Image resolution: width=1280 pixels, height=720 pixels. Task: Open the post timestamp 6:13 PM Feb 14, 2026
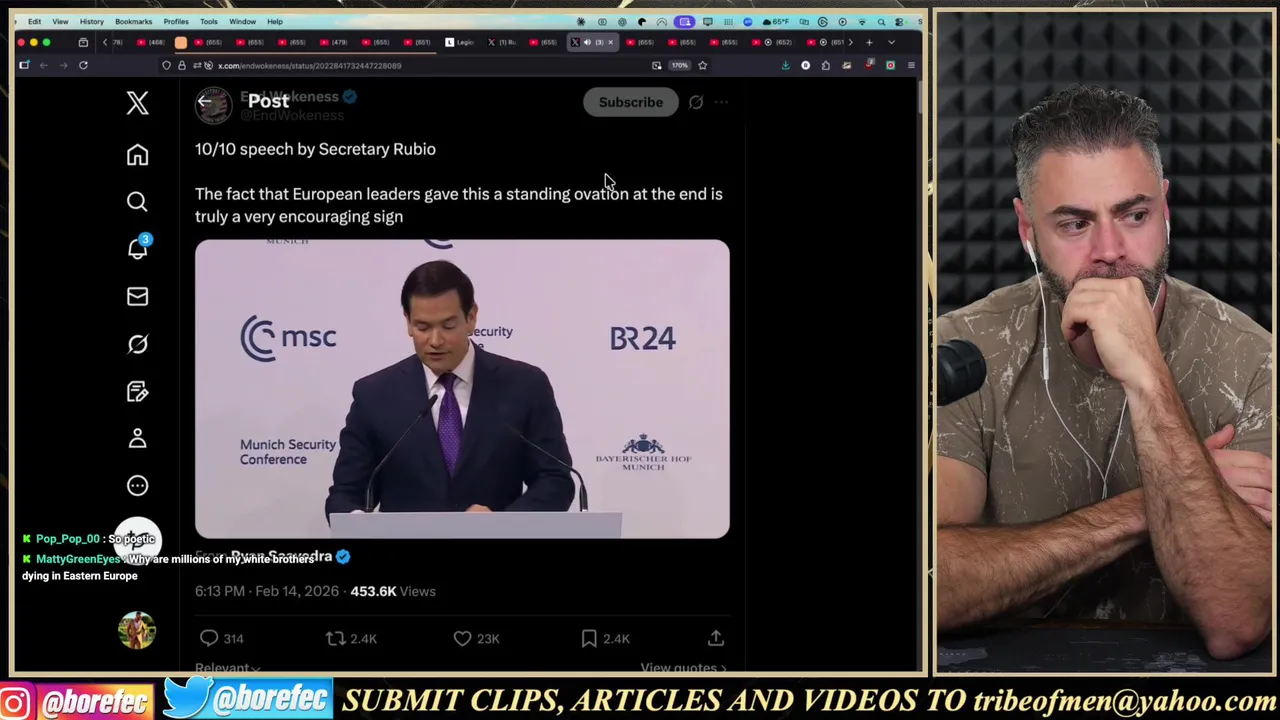coord(267,591)
